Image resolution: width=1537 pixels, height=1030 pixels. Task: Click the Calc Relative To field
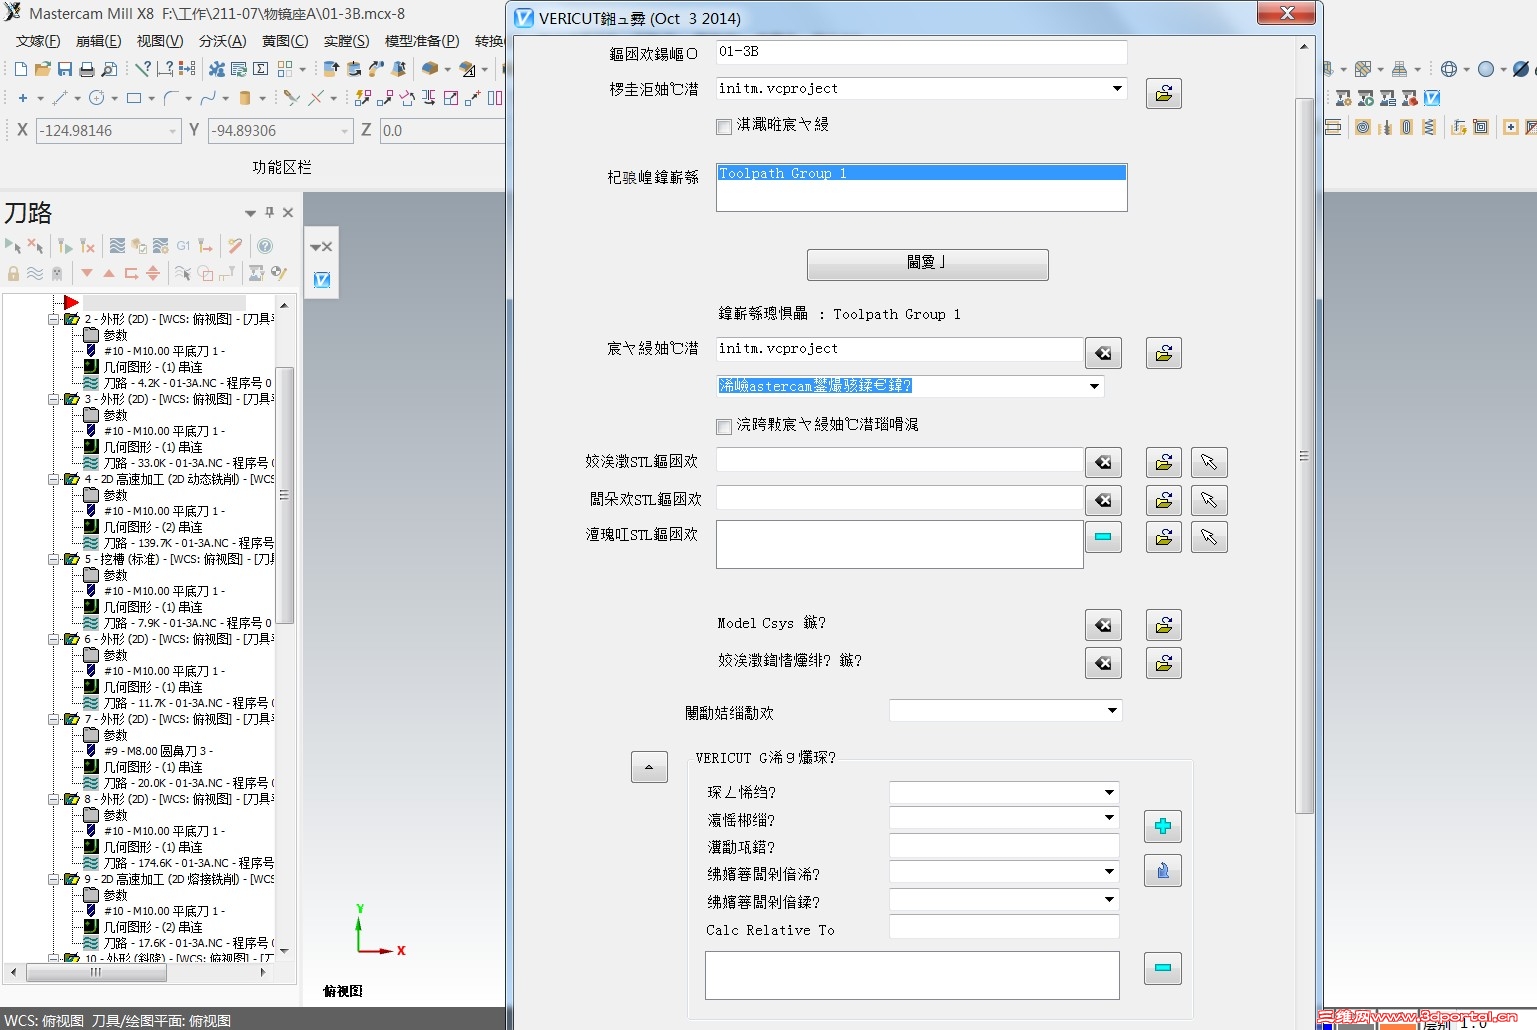(1004, 929)
